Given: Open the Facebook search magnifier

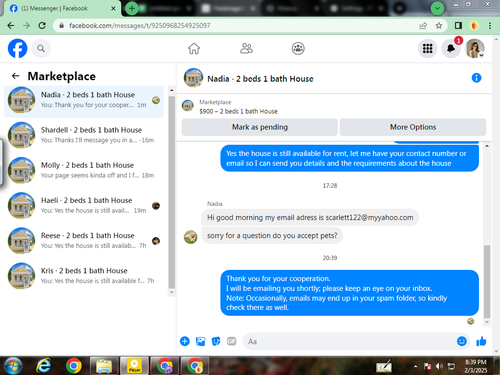Looking at the screenshot, I should click(41, 49).
